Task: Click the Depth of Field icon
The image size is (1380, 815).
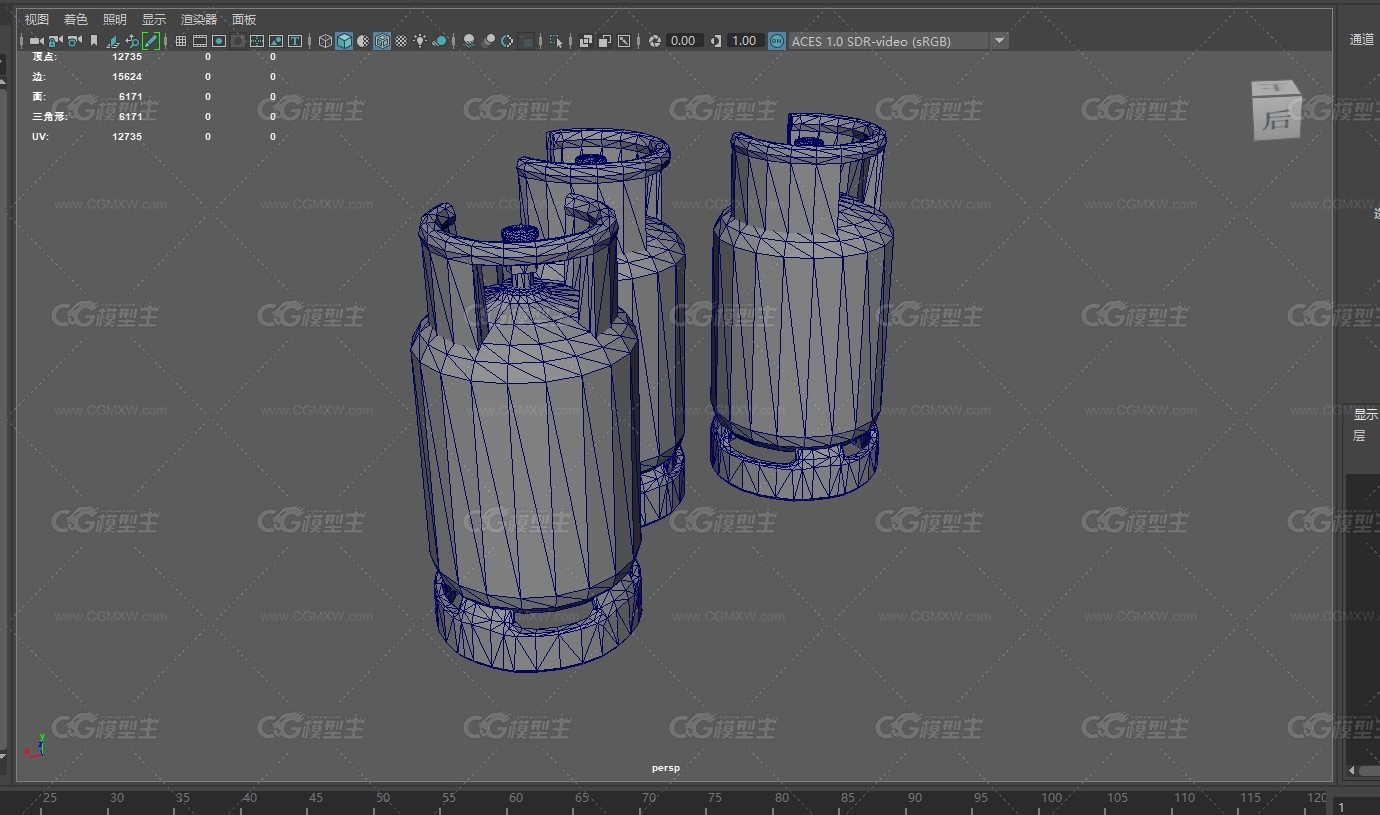Action: tap(526, 41)
